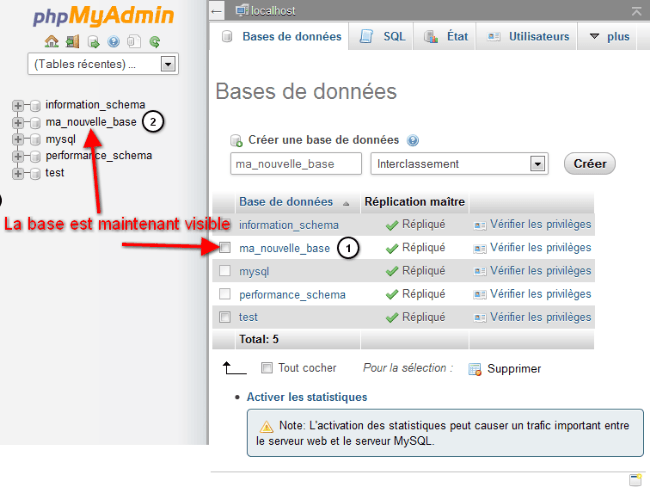Viewport: 650px width, 499px height.
Task: Sort by the Base de données column header
Action: coord(286,202)
